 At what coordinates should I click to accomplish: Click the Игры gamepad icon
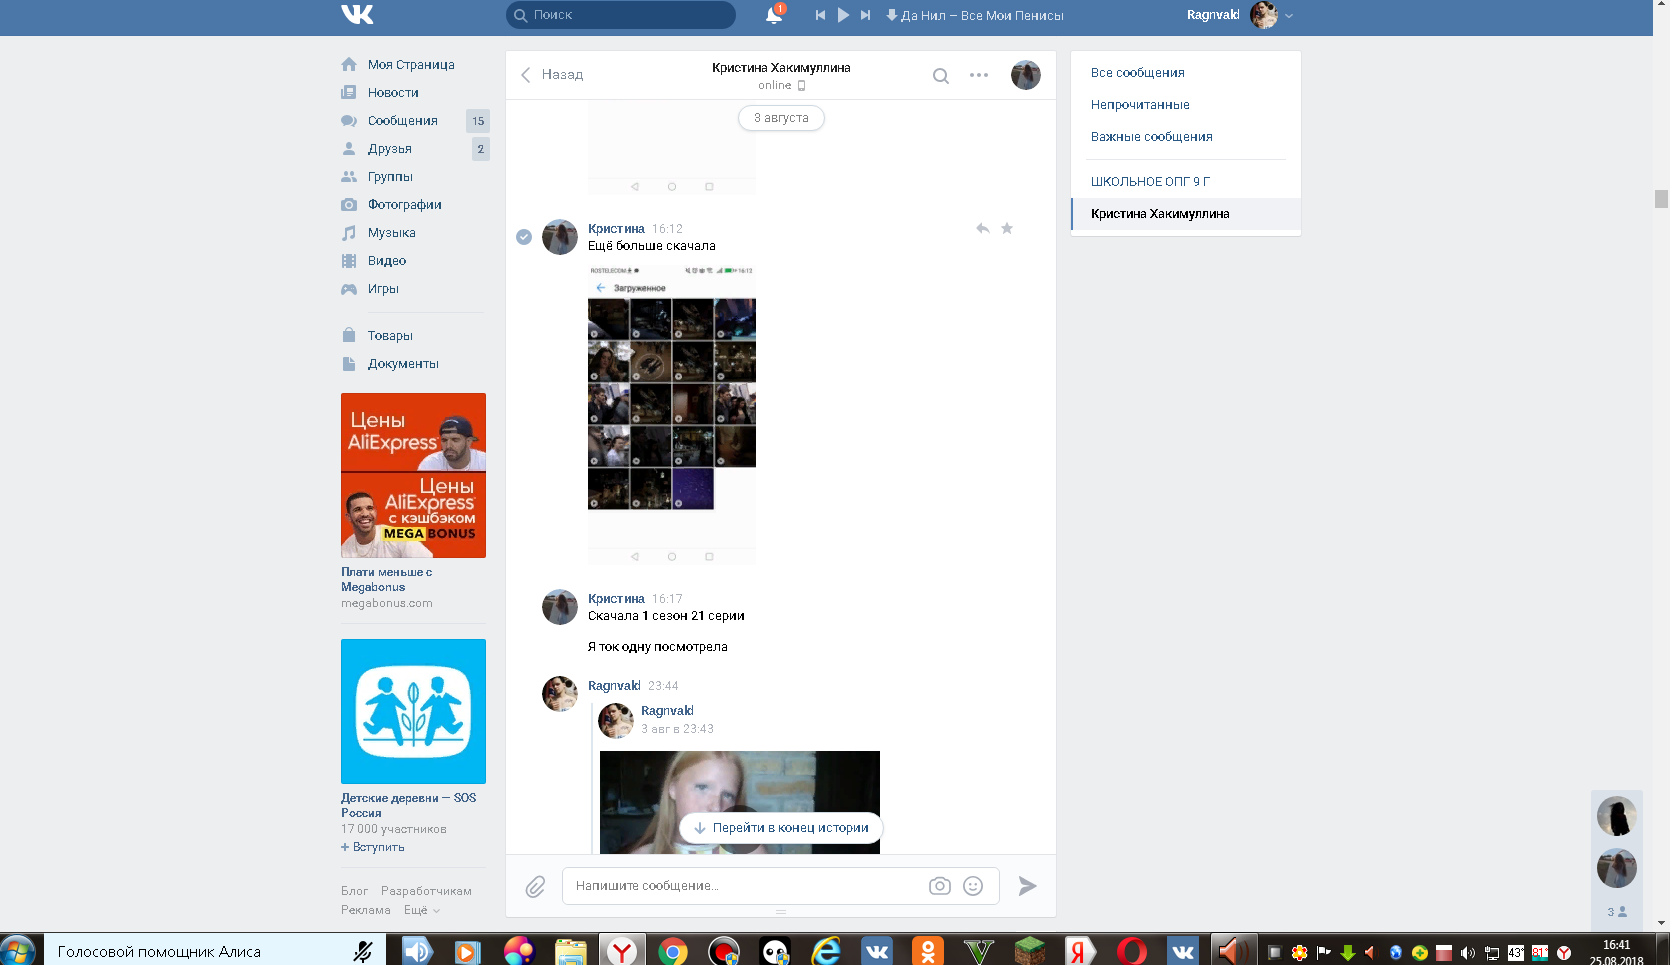(349, 289)
